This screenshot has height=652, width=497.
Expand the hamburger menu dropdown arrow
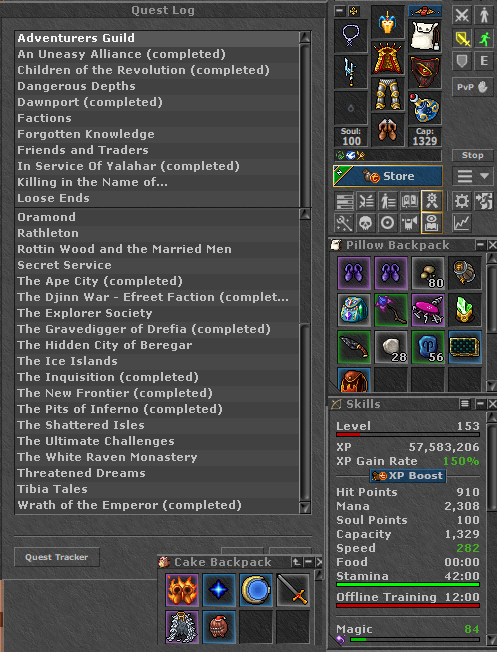[484, 176]
